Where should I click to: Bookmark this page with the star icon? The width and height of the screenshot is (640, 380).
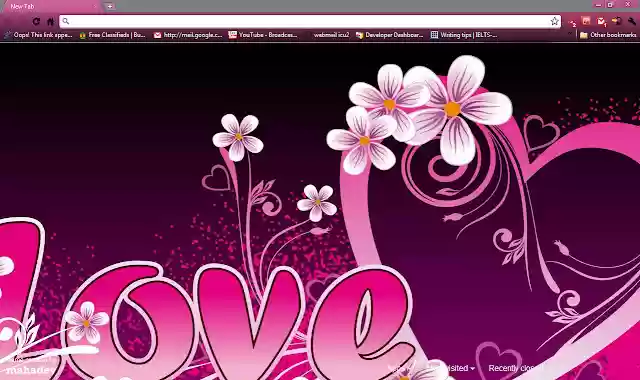[554, 21]
